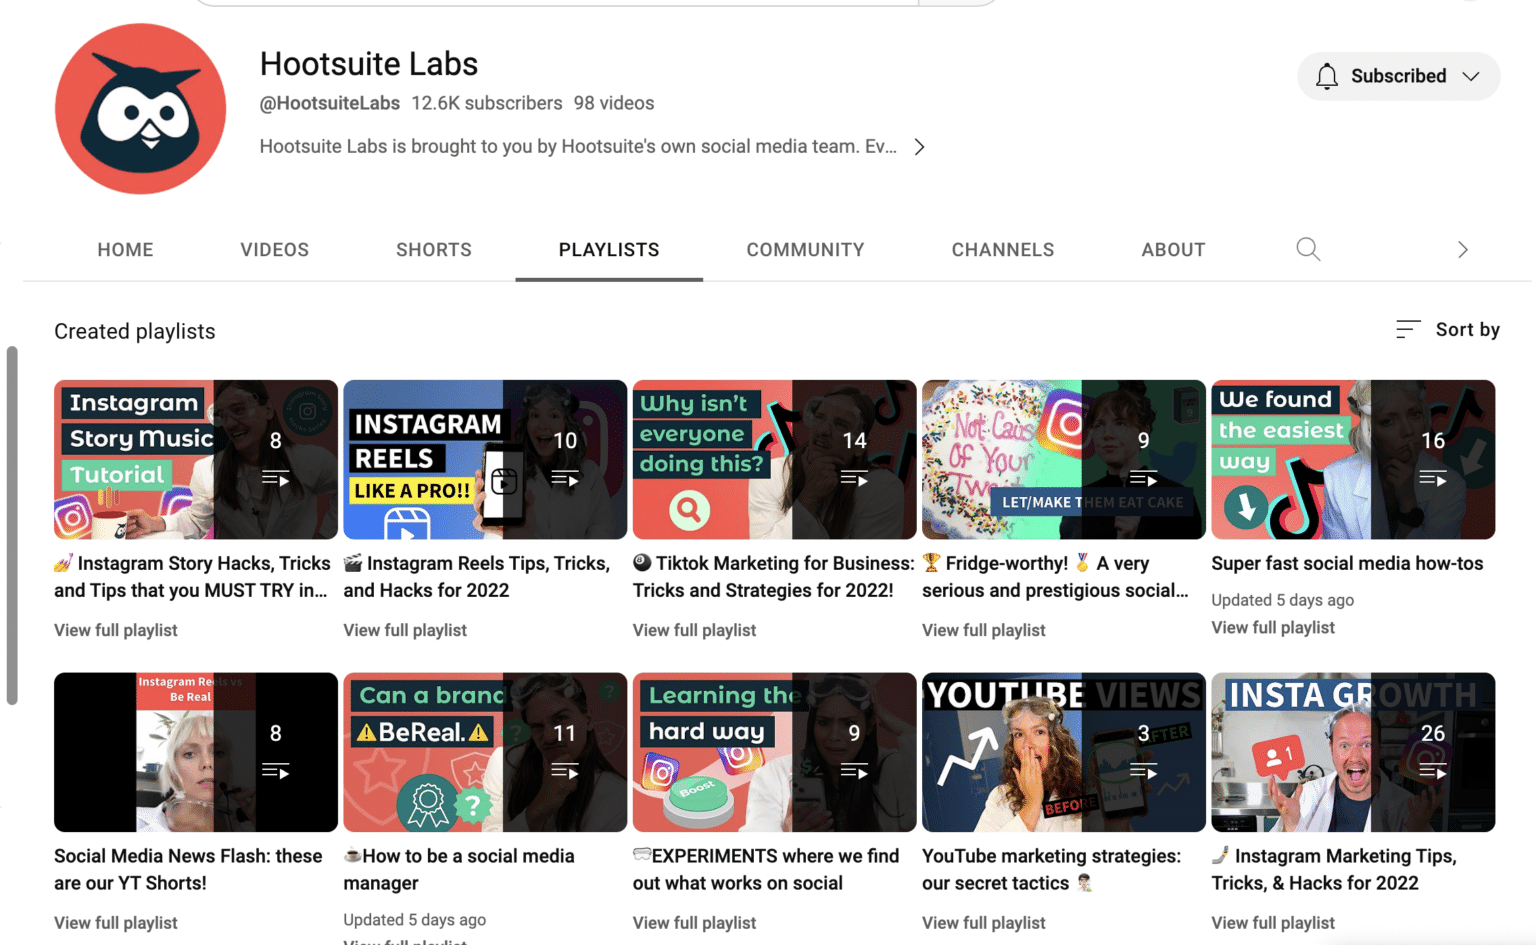
Task: Open the Community tab
Action: pos(805,249)
